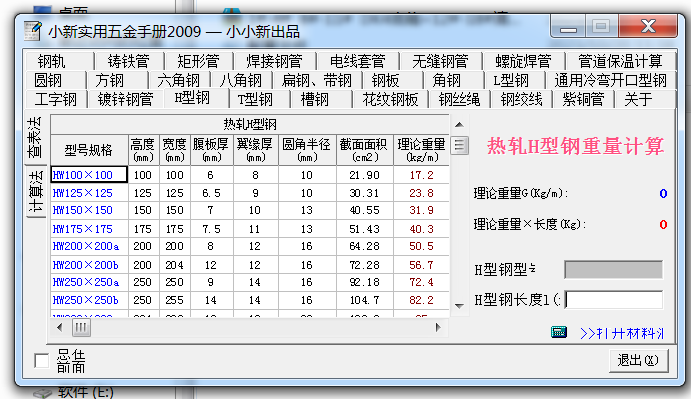Click the 型号规格 column header
This screenshot has height=399, width=691.
point(89,150)
